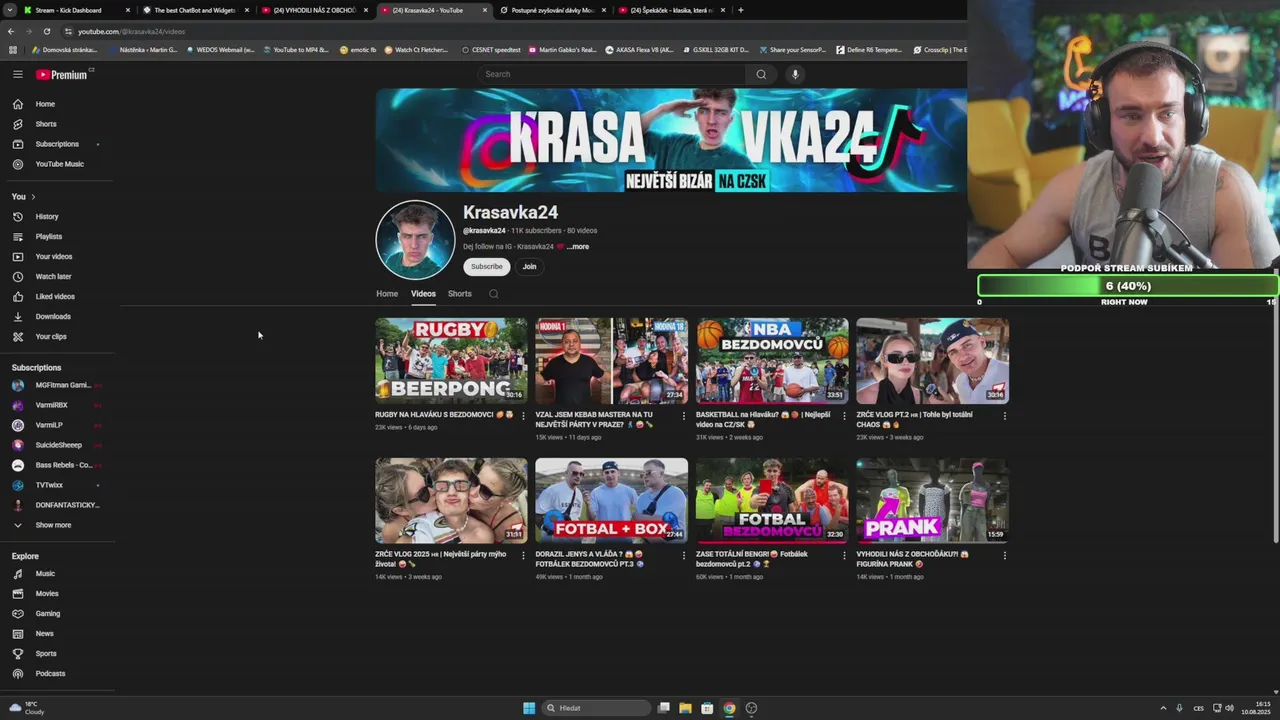Reload the page in Chrome
The image size is (1280, 720).
pos(46,31)
